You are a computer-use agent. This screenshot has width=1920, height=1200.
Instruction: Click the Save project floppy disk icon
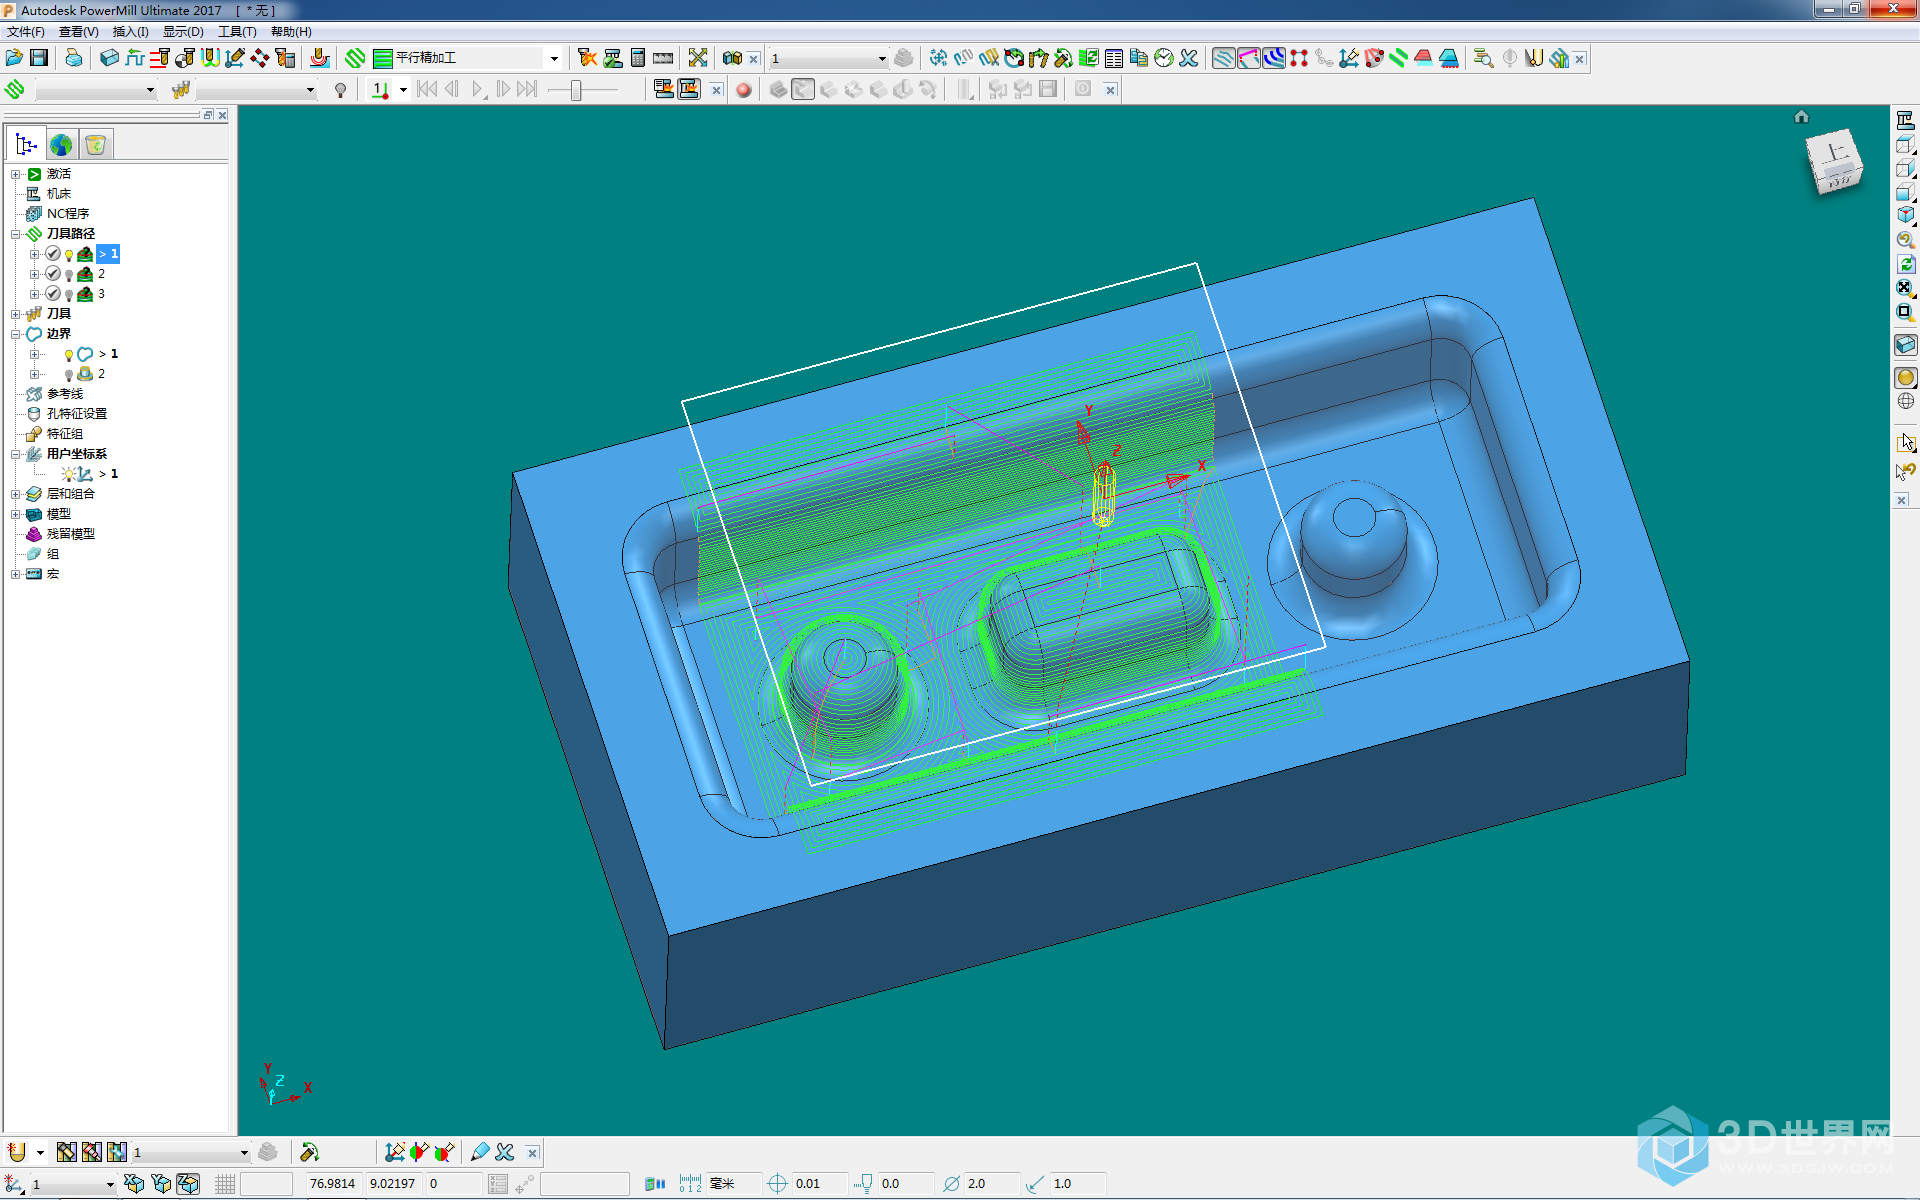coord(39,58)
